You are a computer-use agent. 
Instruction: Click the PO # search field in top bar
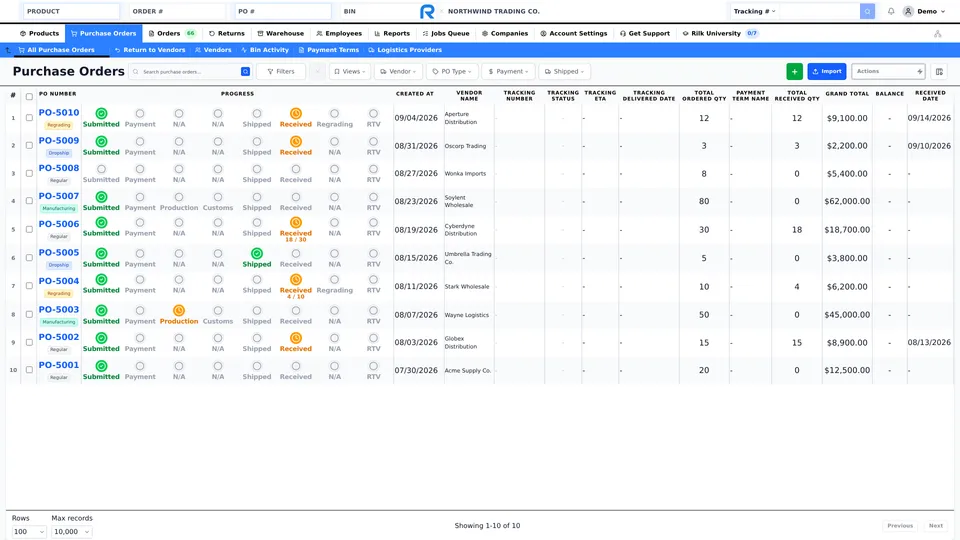283,11
